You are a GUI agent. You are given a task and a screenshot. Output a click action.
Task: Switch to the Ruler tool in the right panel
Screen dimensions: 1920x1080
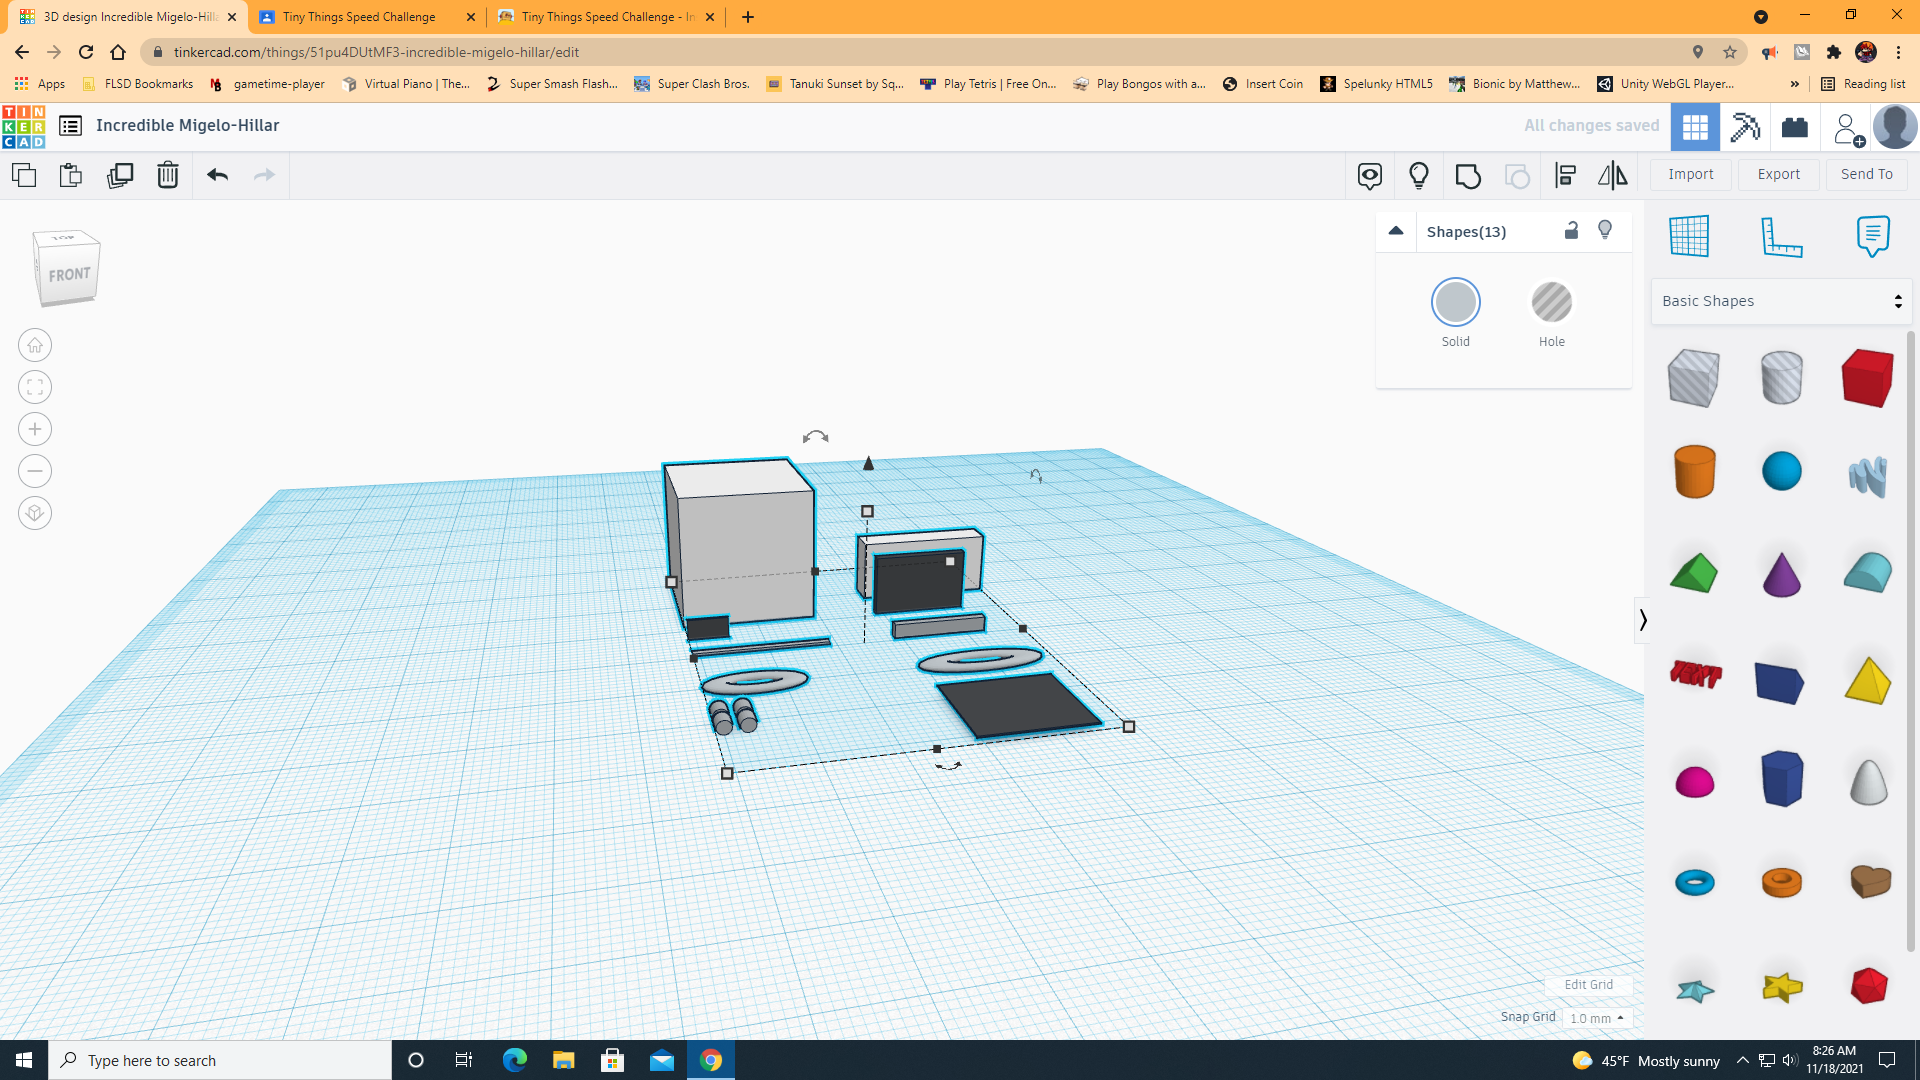1784,236
